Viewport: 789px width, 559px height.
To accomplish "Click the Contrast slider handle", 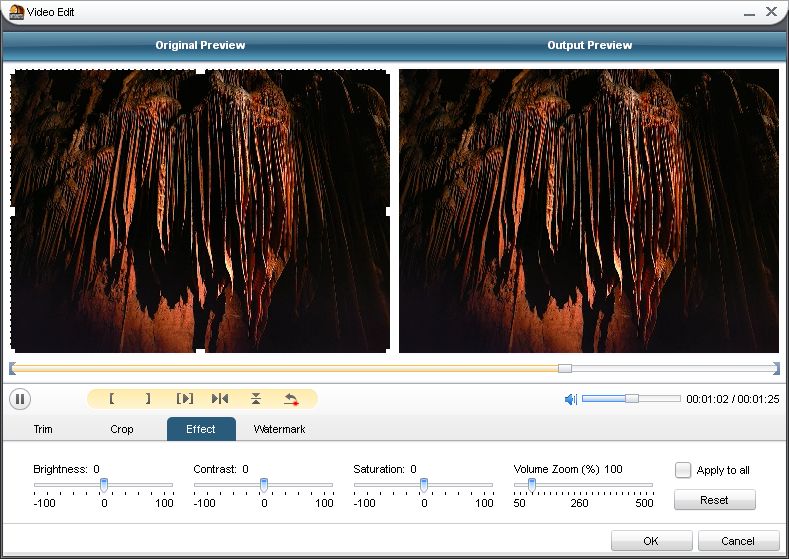I will (264, 485).
